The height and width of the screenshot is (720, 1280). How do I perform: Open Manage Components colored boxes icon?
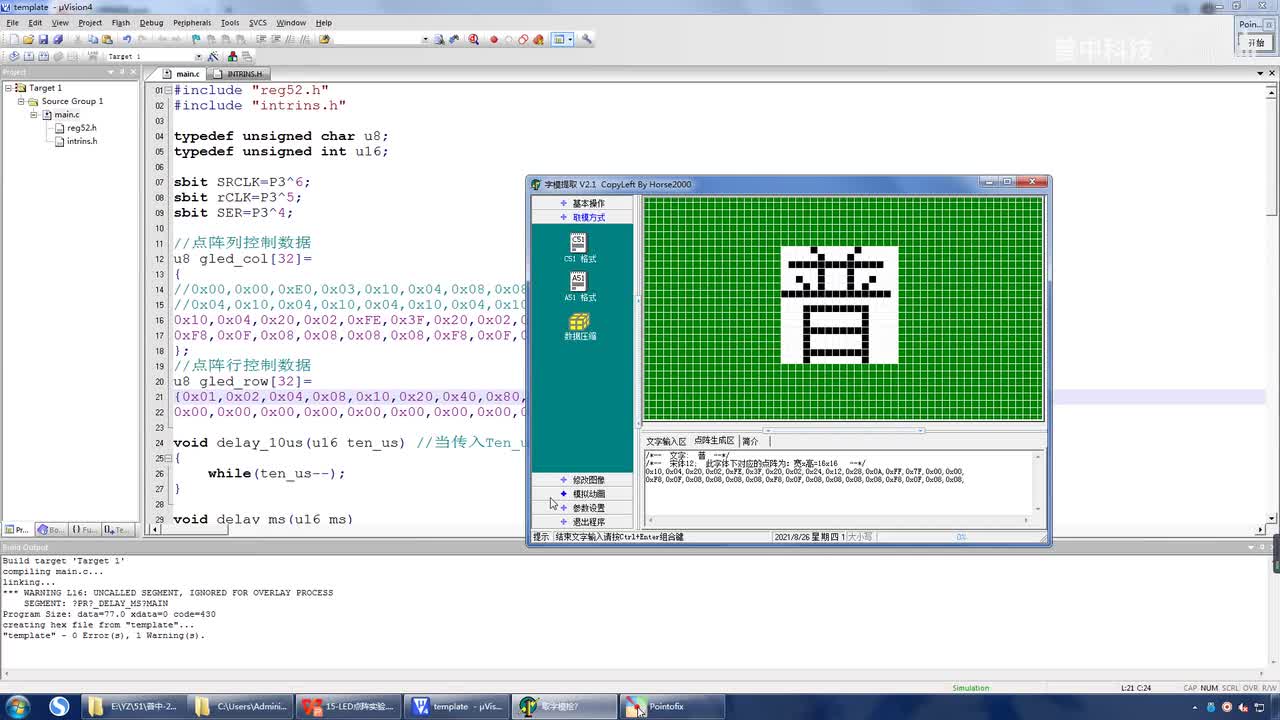pos(233,56)
